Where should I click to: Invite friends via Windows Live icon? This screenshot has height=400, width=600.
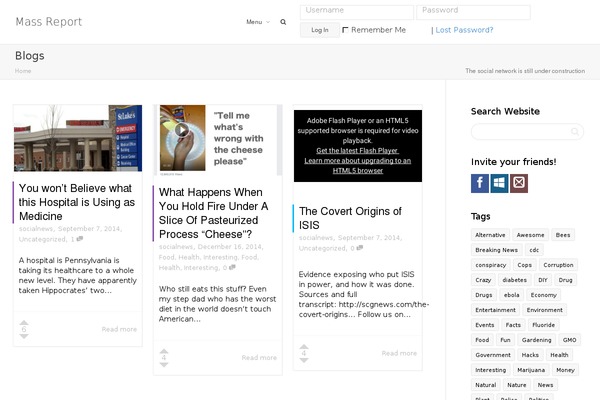(x=499, y=183)
